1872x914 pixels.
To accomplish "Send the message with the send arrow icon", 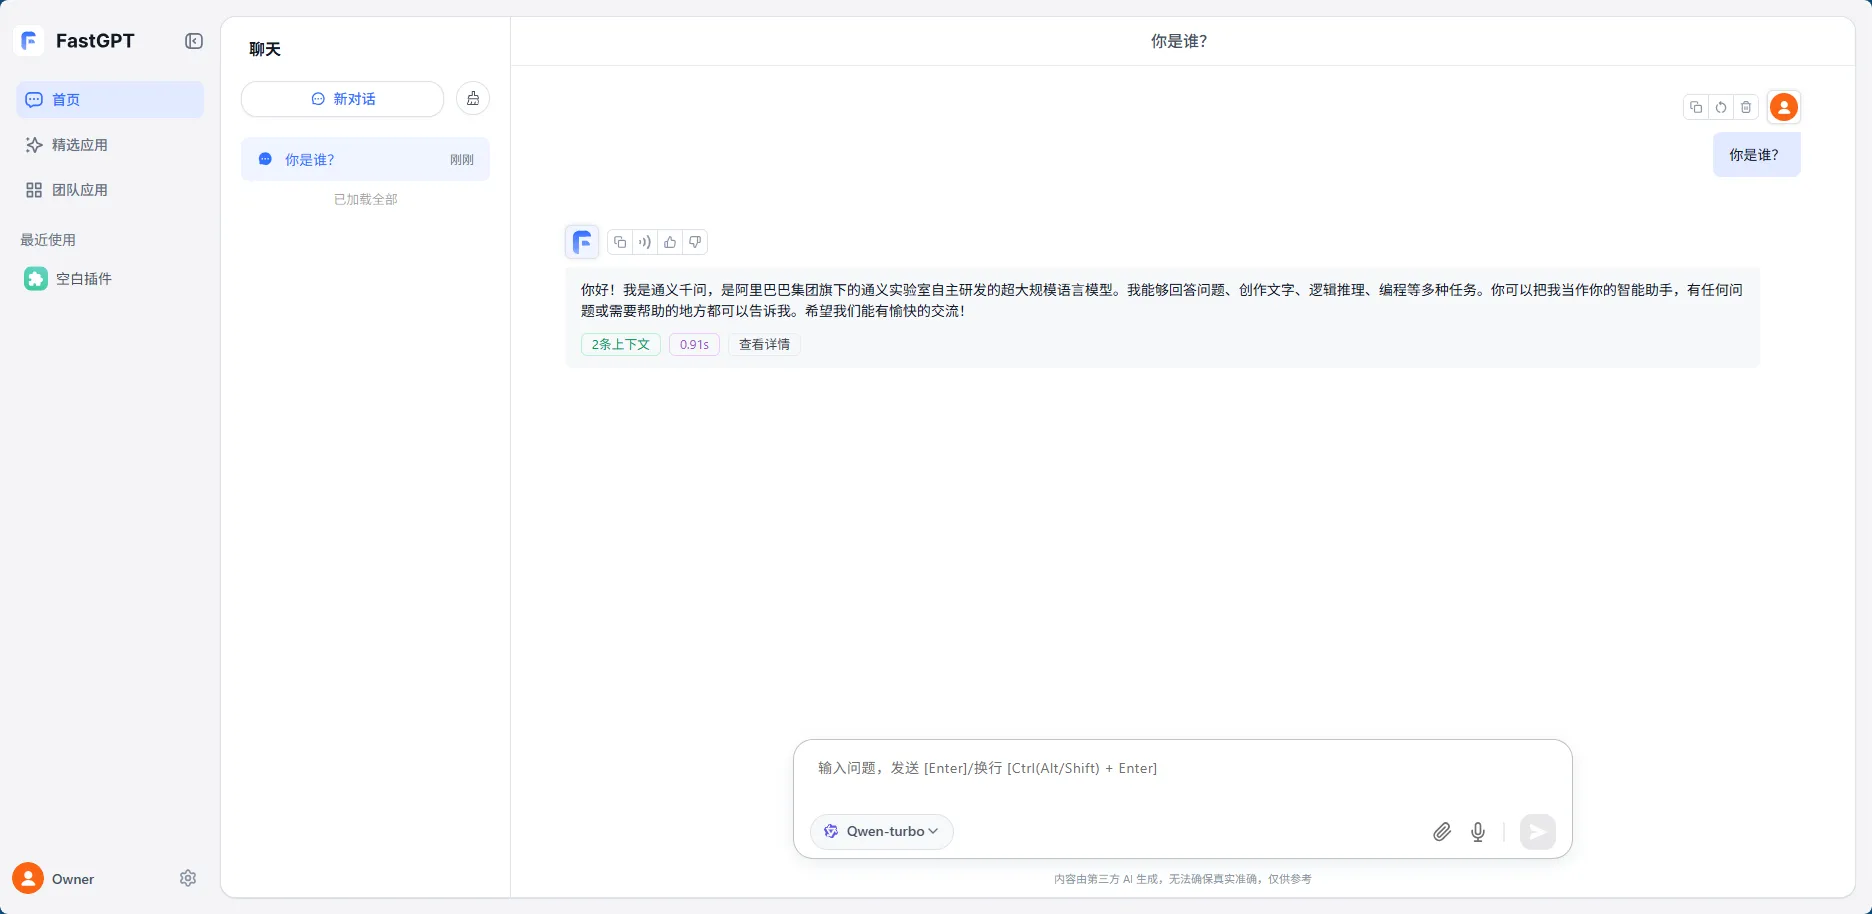I will (1537, 831).
